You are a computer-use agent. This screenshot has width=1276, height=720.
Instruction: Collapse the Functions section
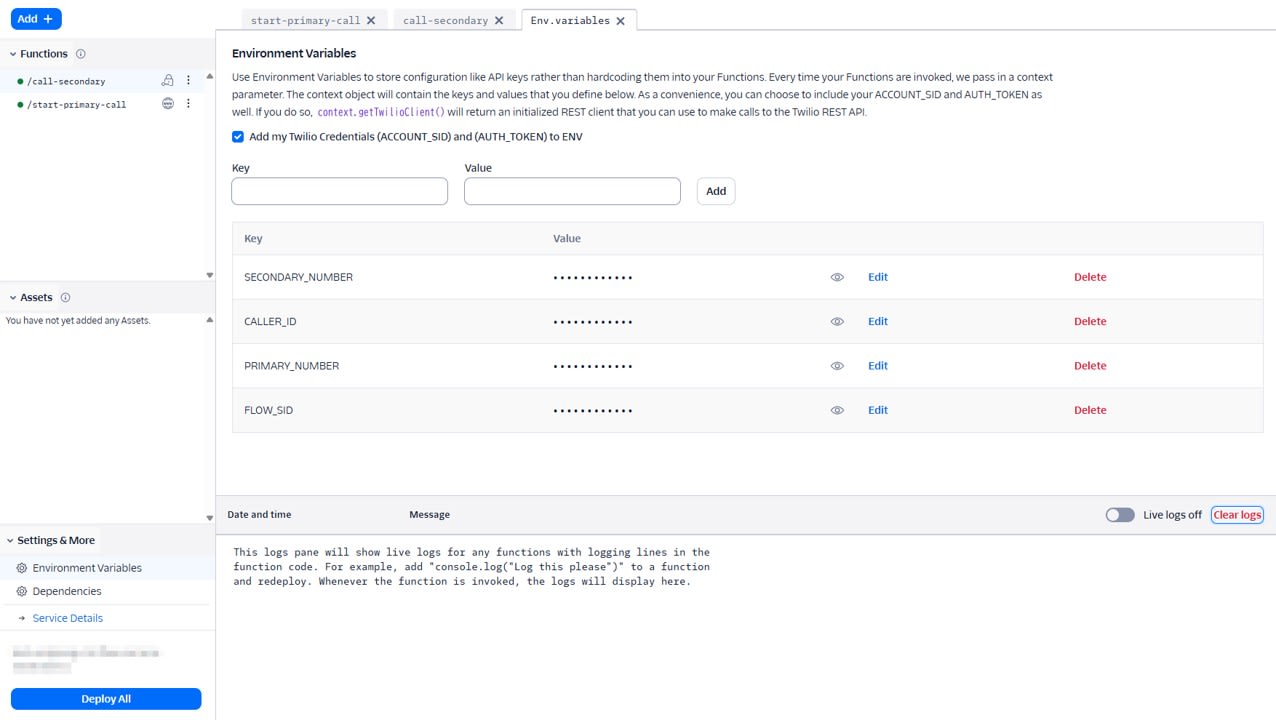point(13,54)
